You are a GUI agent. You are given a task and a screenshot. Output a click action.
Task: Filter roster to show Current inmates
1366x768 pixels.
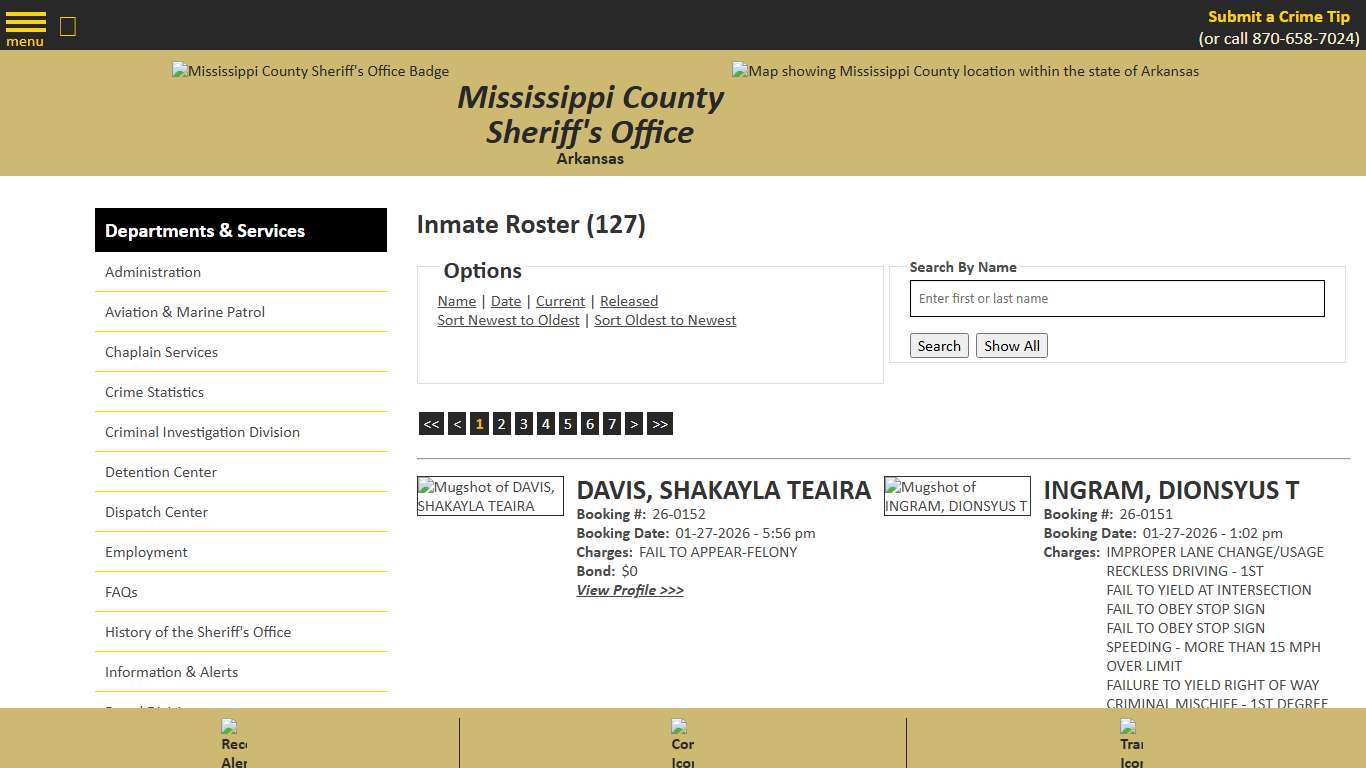(x=560, y=301)
